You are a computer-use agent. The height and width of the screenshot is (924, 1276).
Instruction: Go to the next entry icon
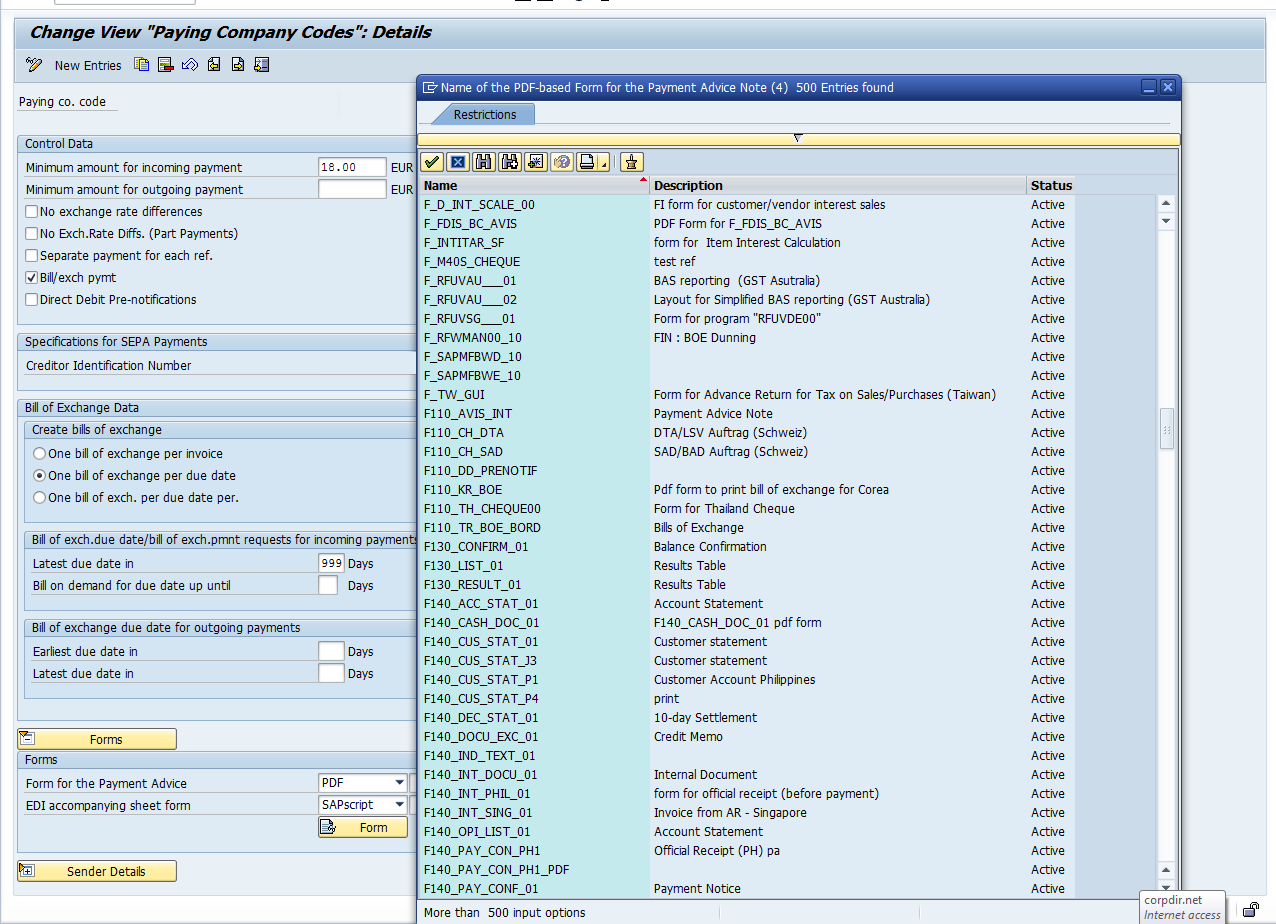click(x=238, y=65)
